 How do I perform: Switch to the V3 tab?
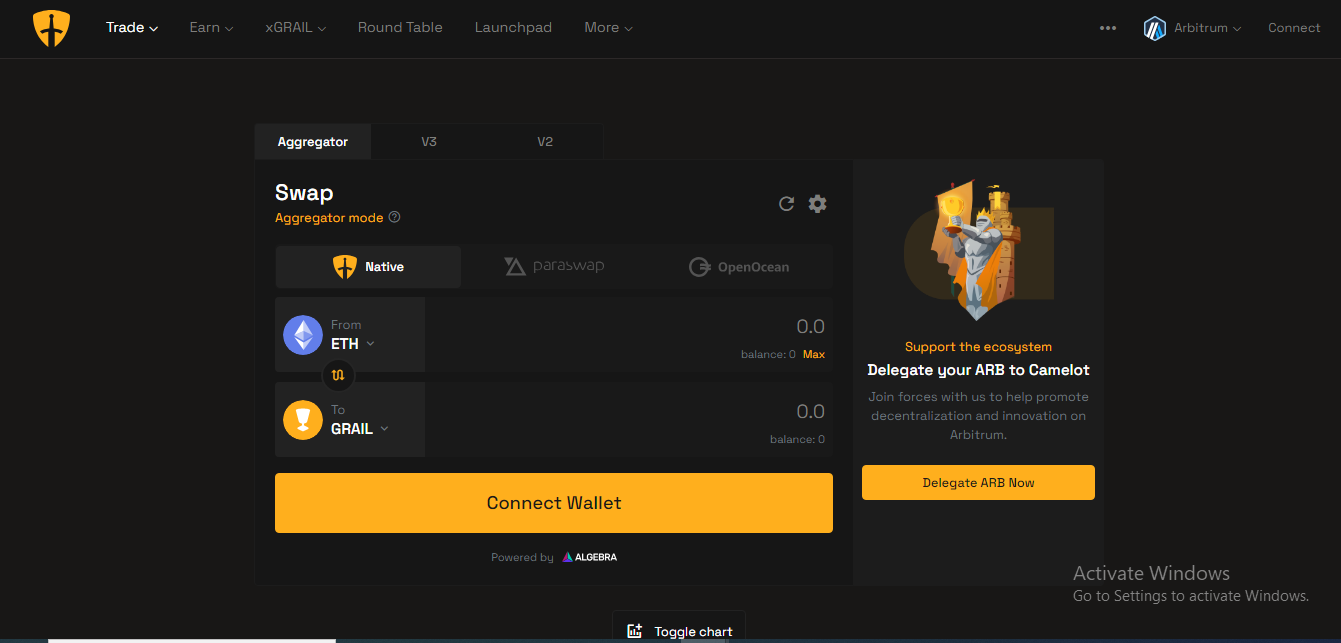429,142
